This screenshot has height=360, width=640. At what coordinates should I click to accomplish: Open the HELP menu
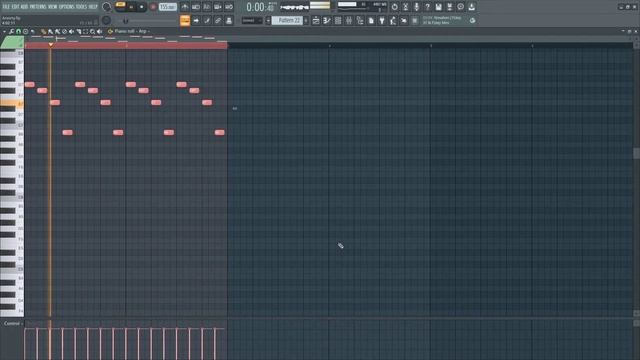93,7
